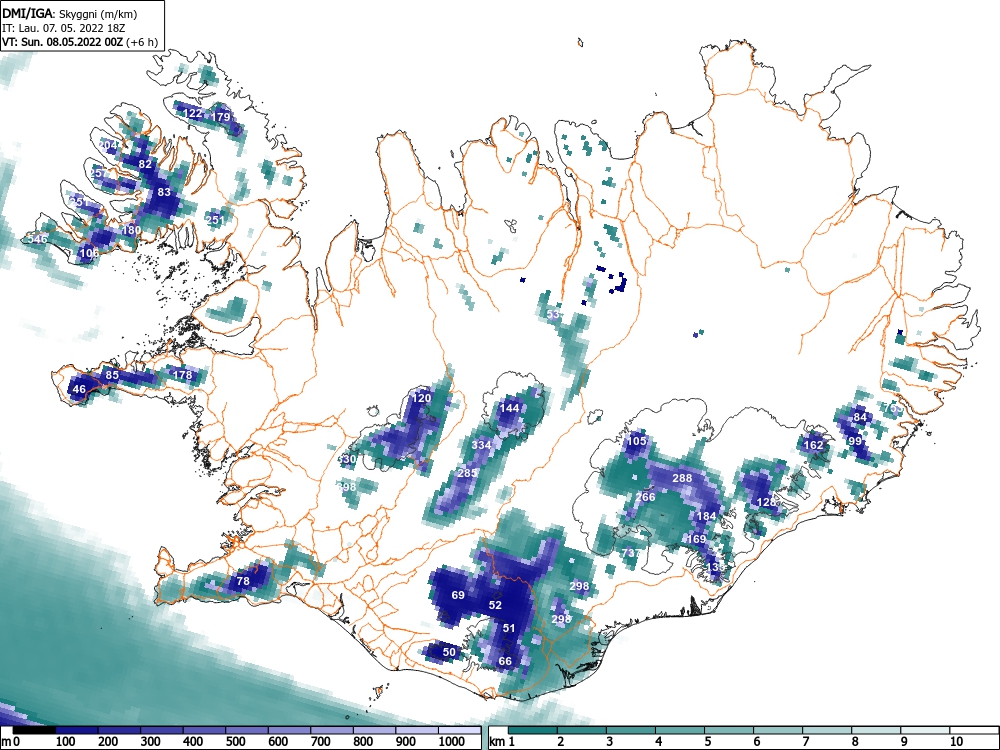Image resolution: width=1000 pixels, height=750 pixels.
Task: Click the value 180 on the map
Action: click(x=131, y=230)
